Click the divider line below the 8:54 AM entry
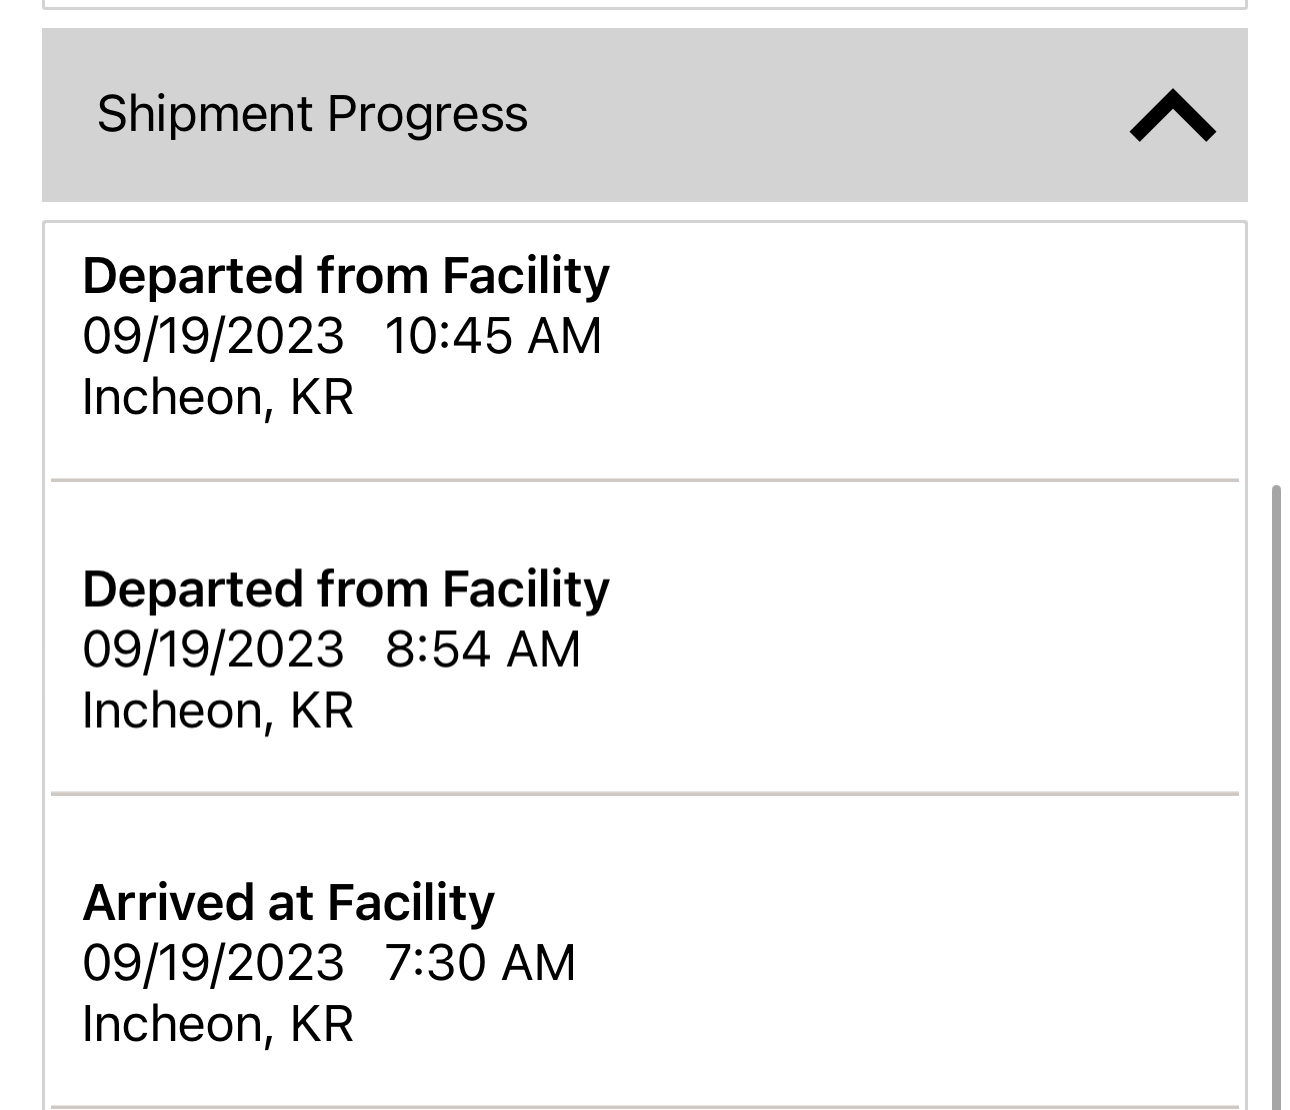1290x1110 pixels. (x=645, y=794)
